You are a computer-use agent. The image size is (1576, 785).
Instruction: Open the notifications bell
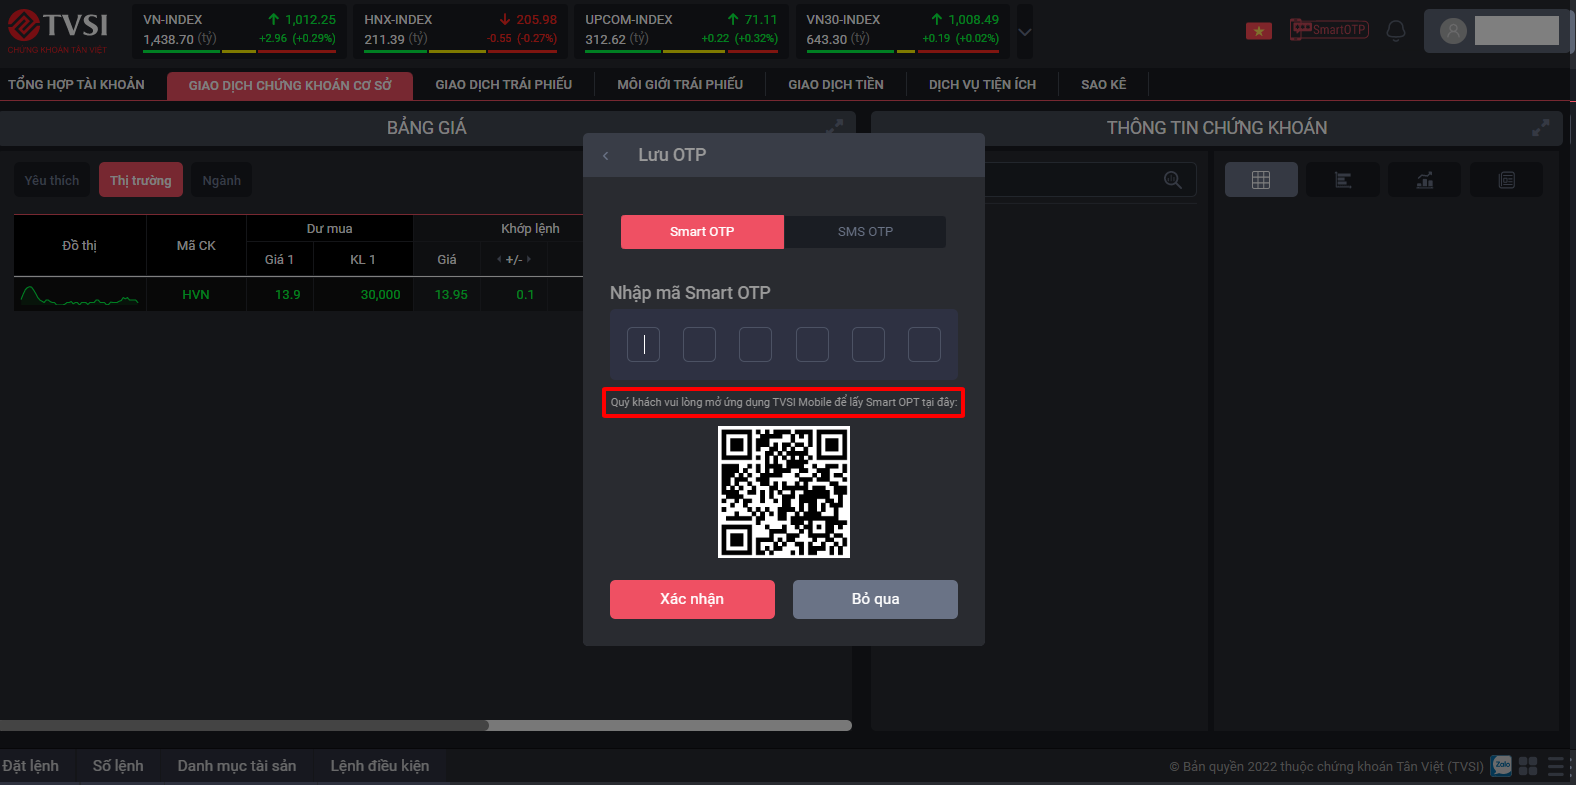1396,31
